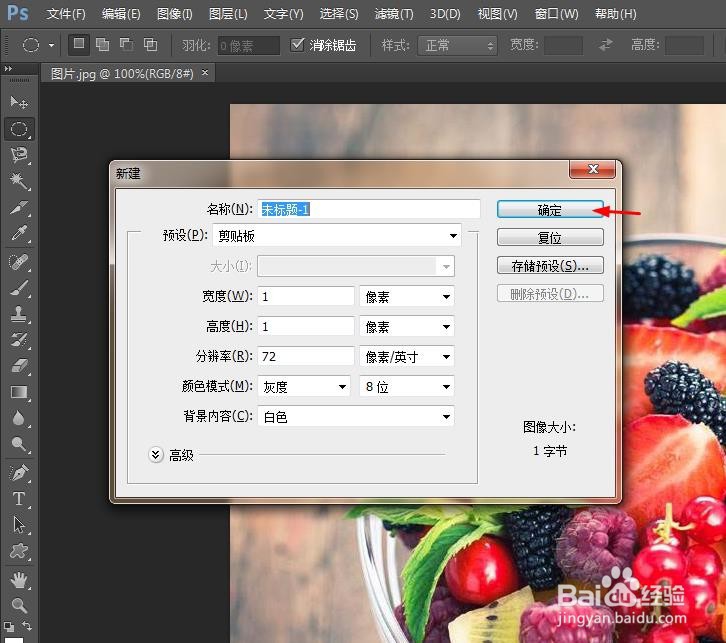Image resolution: width=726 pixels, height=643 pixels.
Task: Open the 视图(V) menu
Action: (497, 14)
